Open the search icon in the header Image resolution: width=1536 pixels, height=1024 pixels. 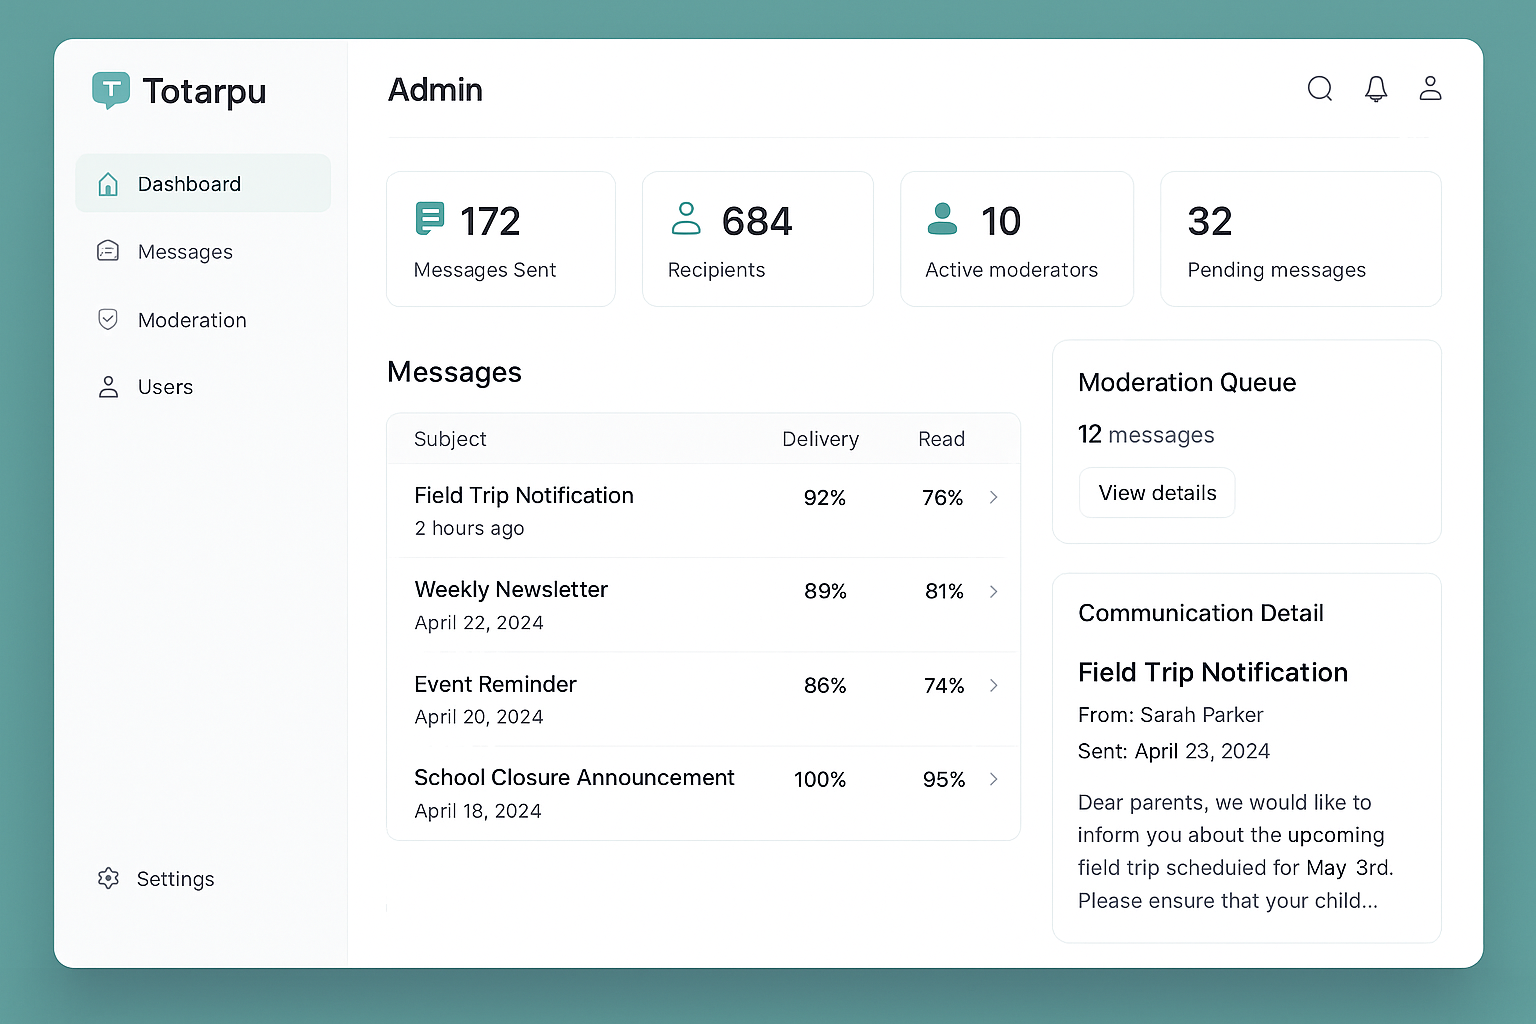click(x=1320, y=89)
